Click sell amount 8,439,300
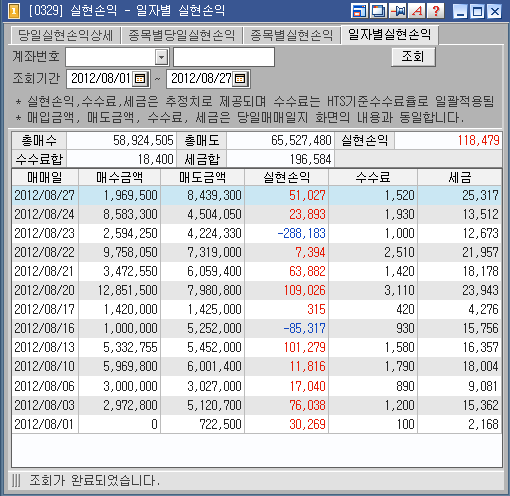 (214, 195)
